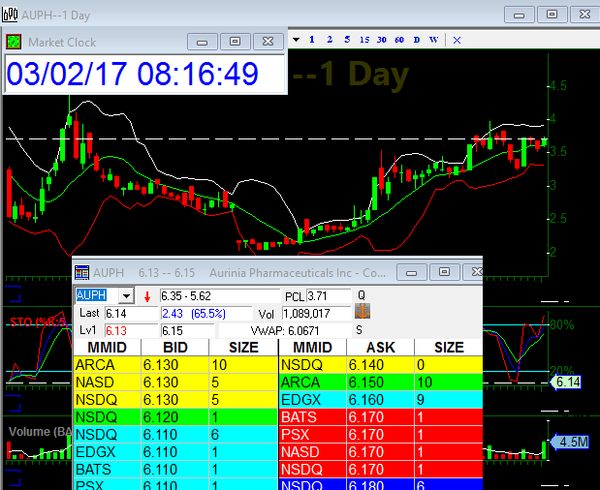Select the EDGX ask row at 6.160
Image resolution: width=600 pixels, height=490 pixels.
click(x=380, y=398)
